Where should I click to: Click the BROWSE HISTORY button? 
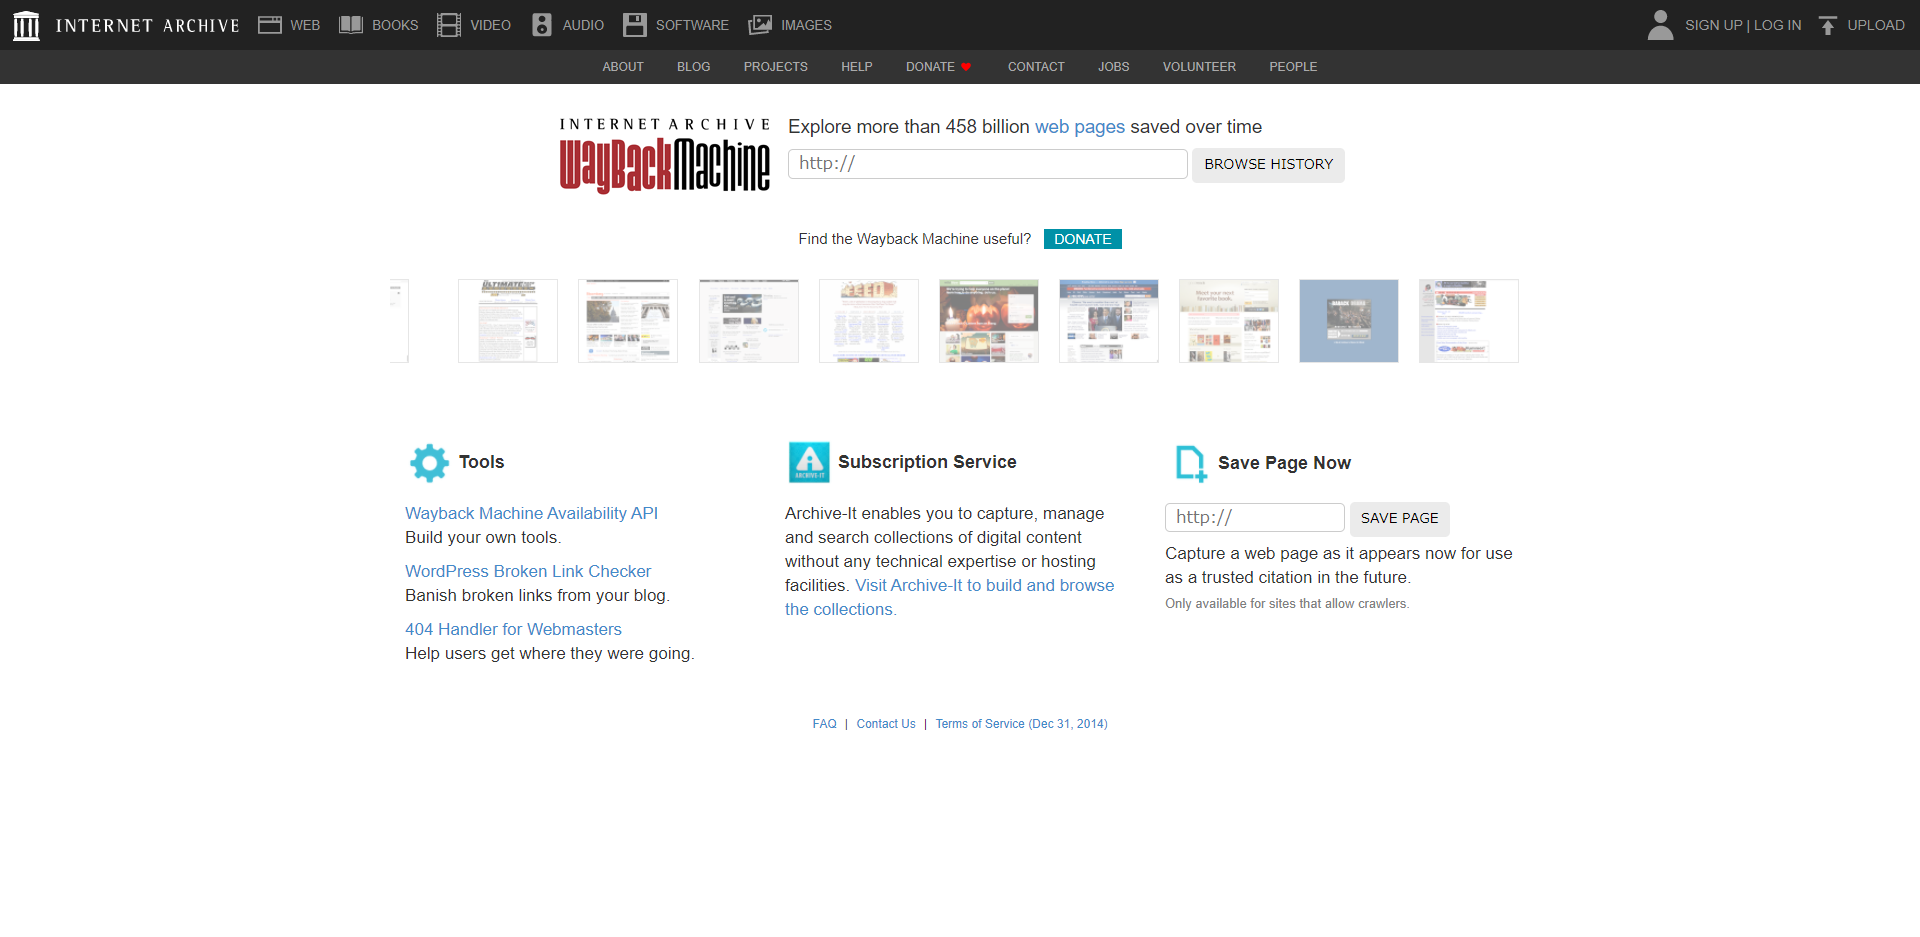[1268, 165]
